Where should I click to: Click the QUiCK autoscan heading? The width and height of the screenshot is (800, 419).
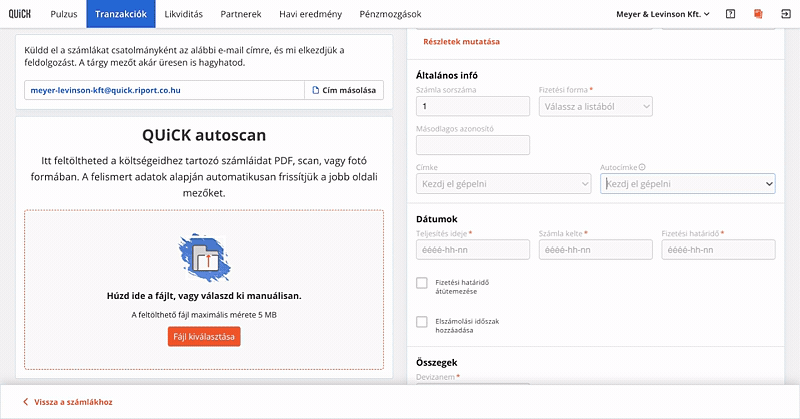(204, 135)
